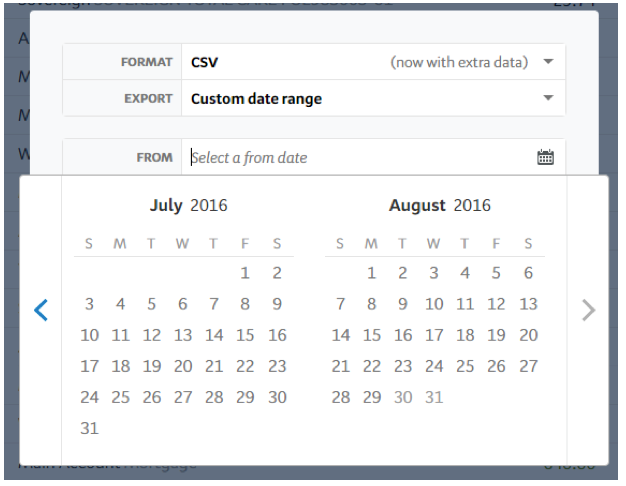626x486 pixels.
Task: Pick August 10 in August 2016
Action: pos(434,304)
